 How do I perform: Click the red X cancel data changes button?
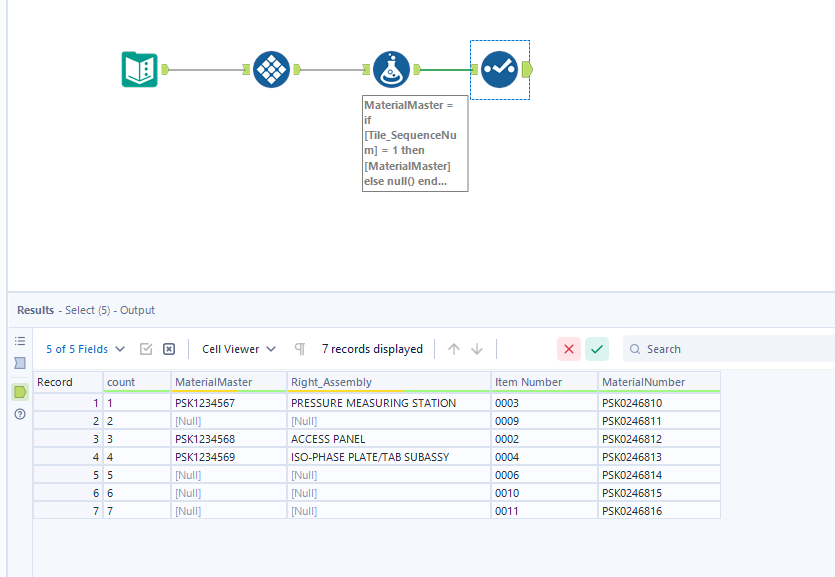[x=569, y=349]
